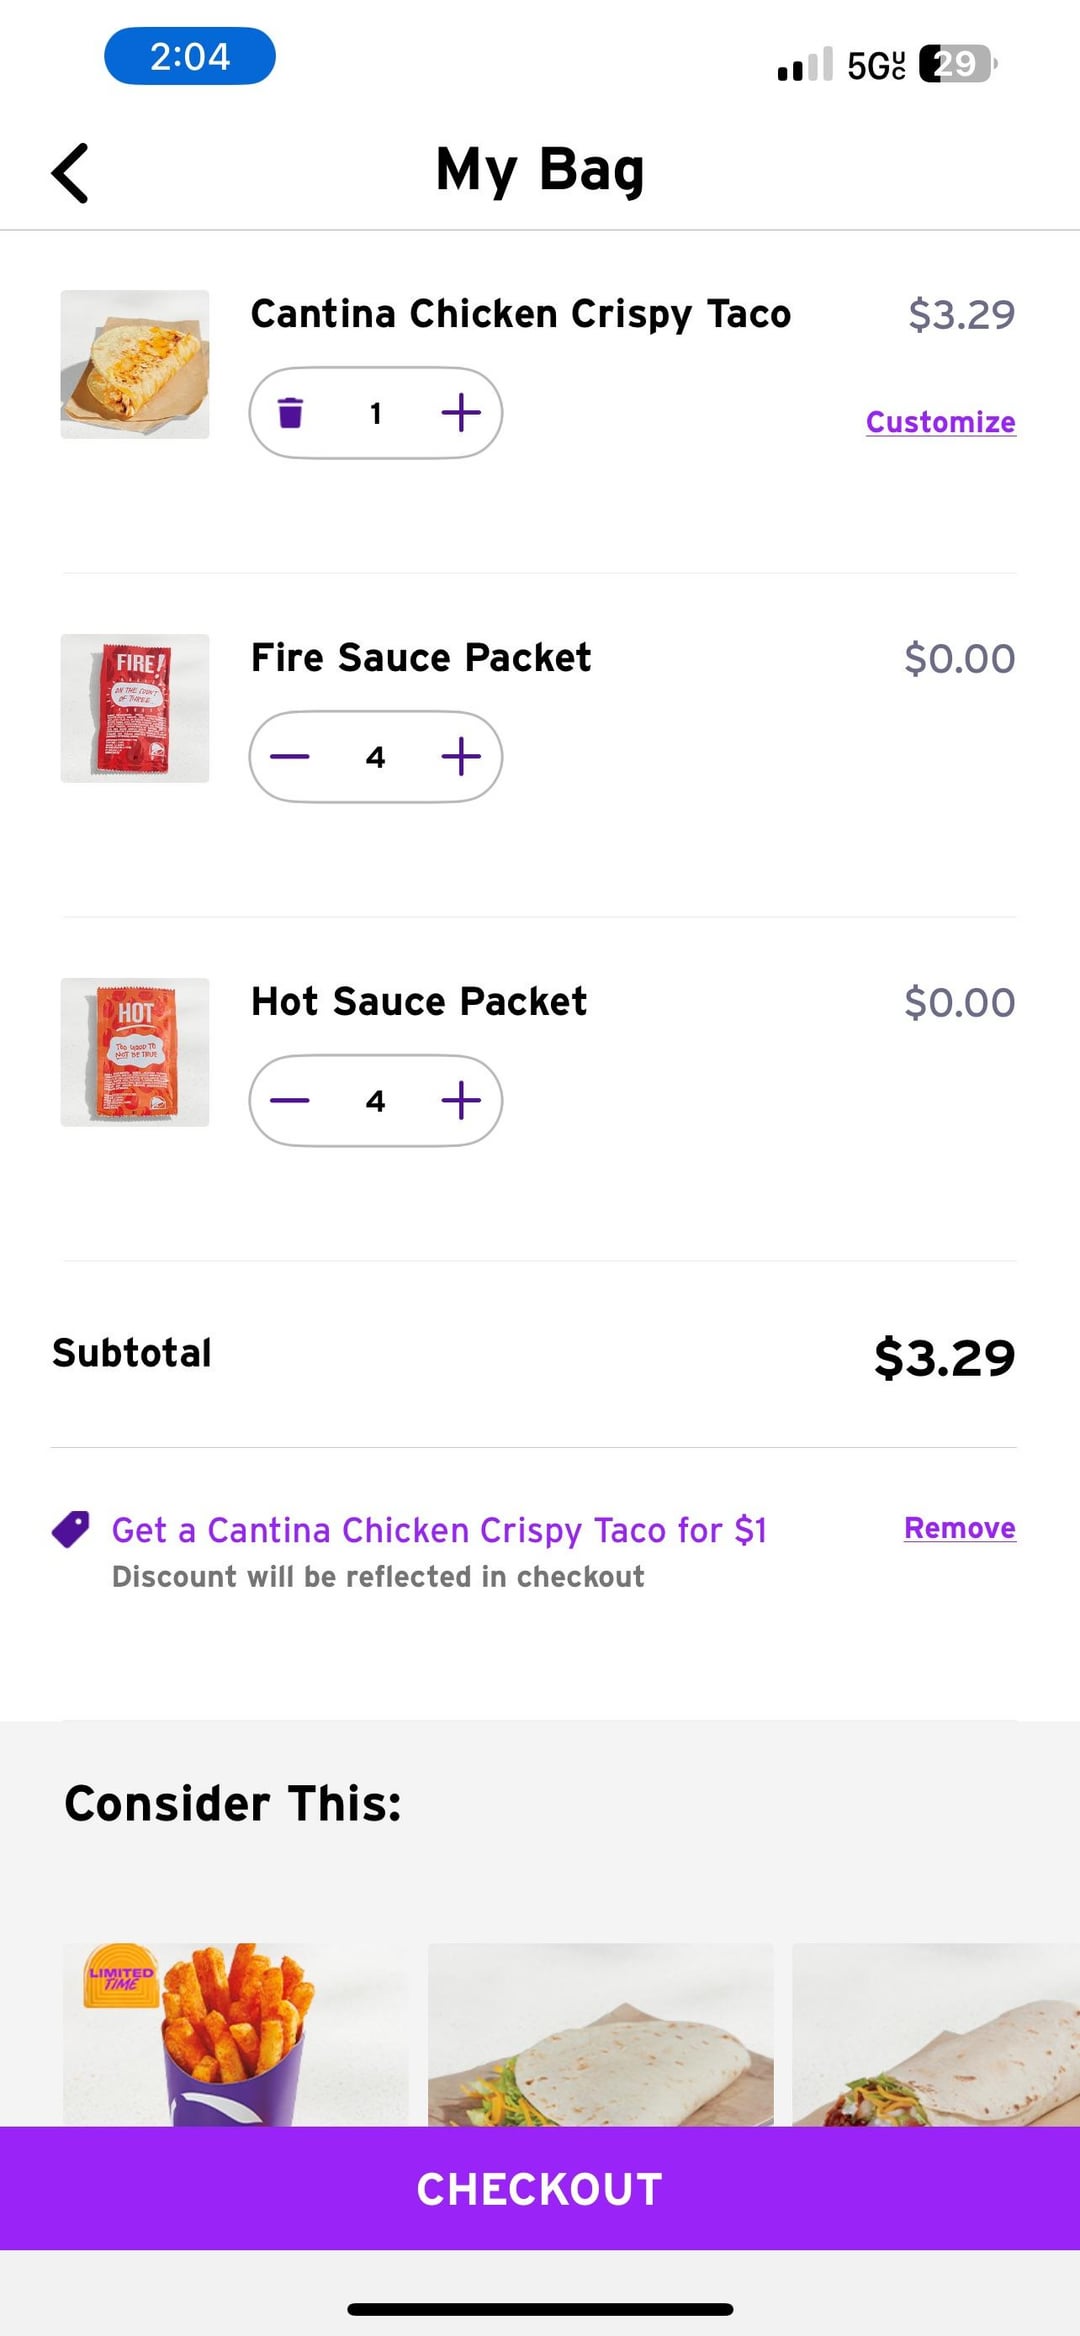Image resolution: width=1080 pixels, height=2336 pixels.
Task: Reduce Hot Sauce Packet quantity by one
Action: (290, 1101)
